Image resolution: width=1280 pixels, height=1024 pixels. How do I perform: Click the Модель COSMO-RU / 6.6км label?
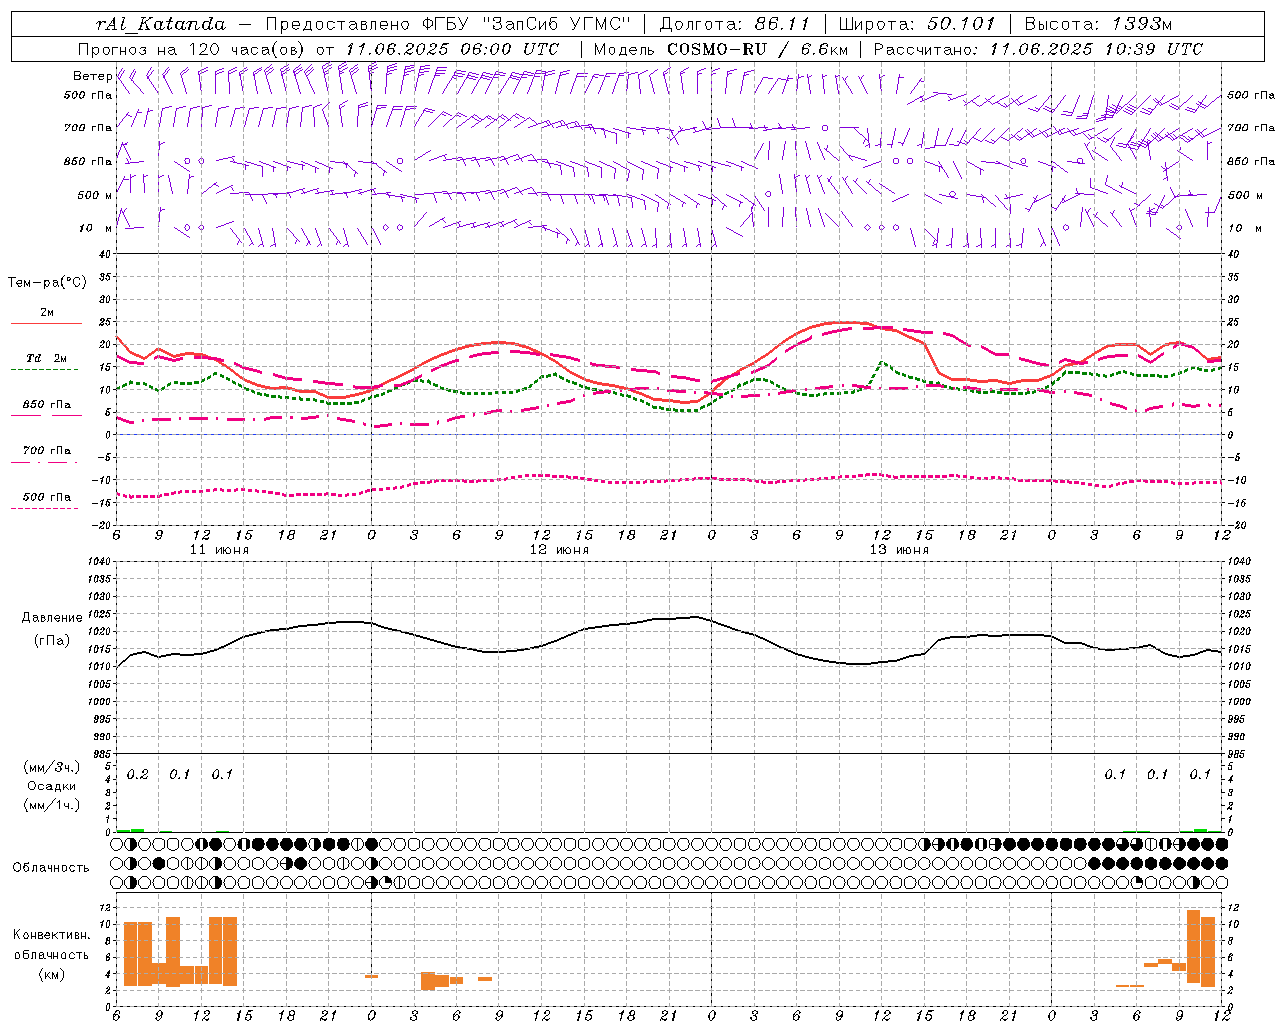pos(720,49)
